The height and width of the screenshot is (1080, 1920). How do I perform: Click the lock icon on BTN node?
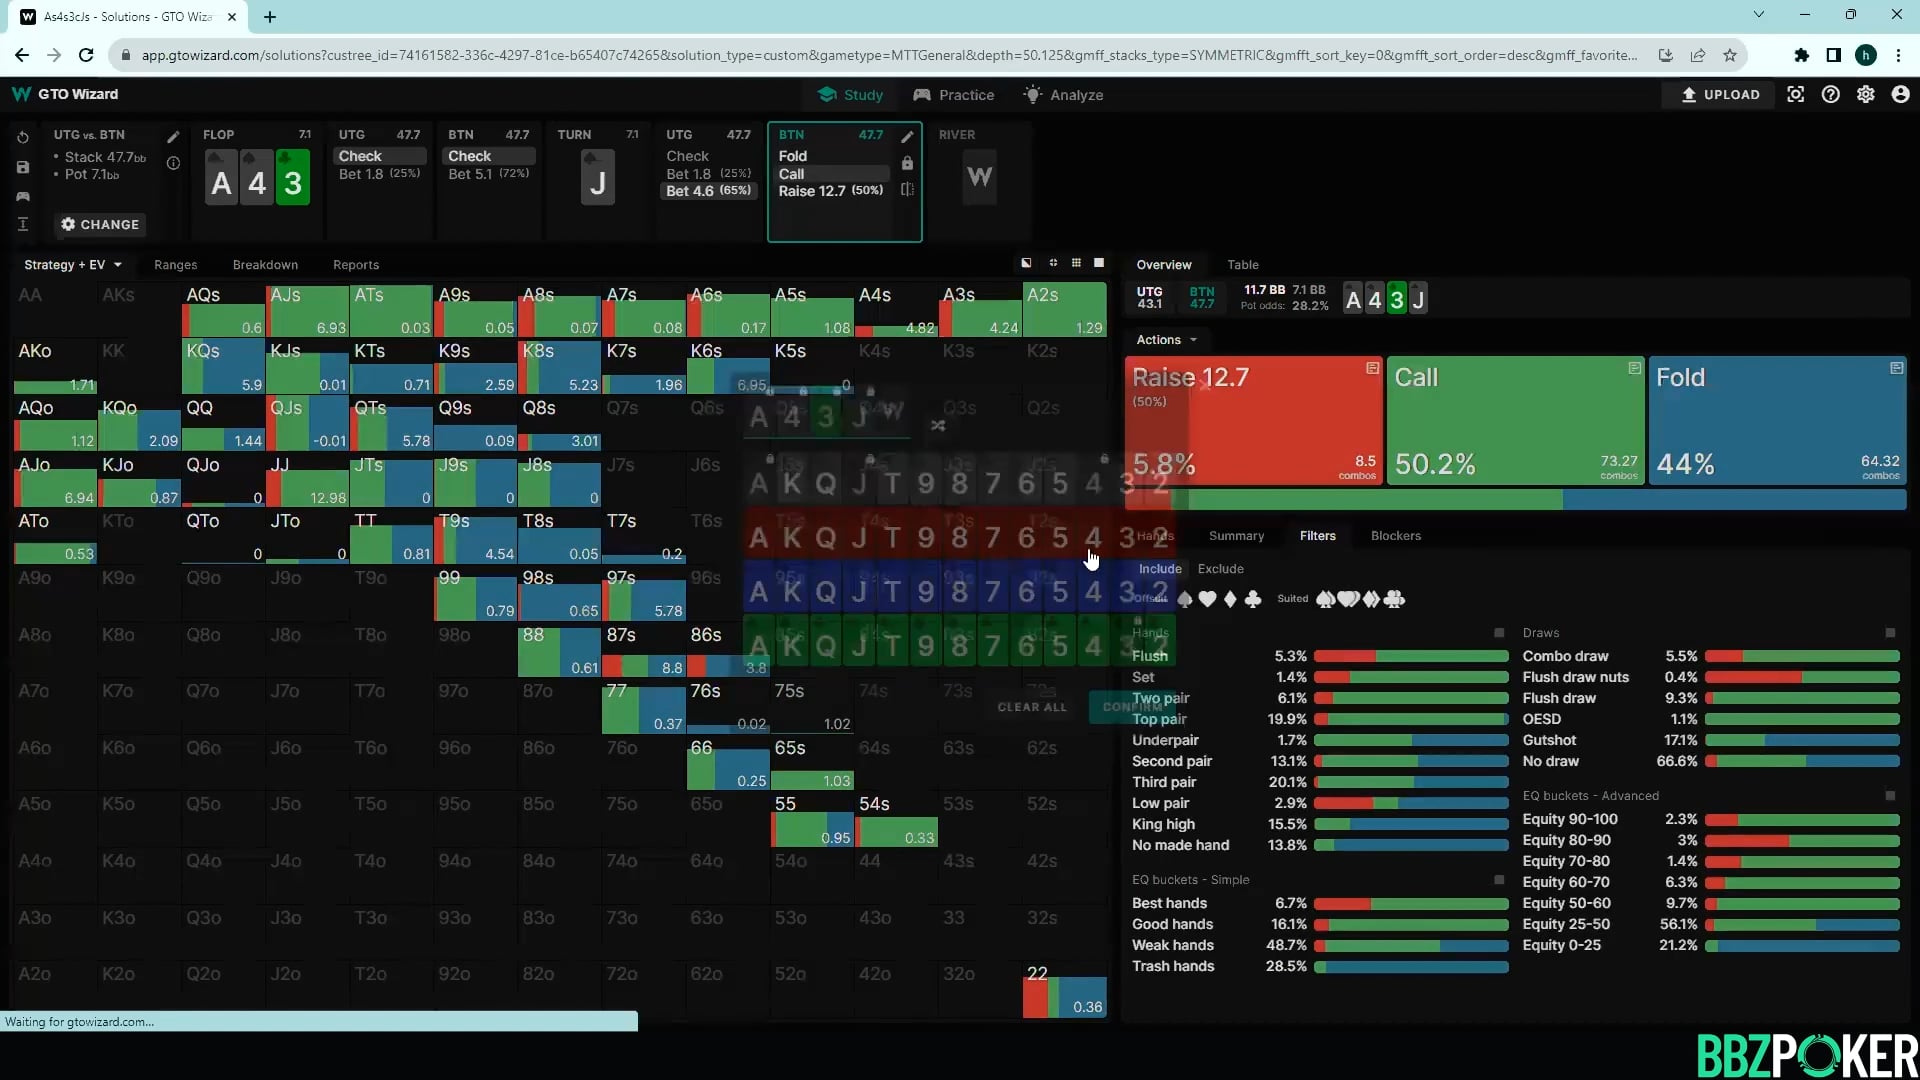pos(907,163)
